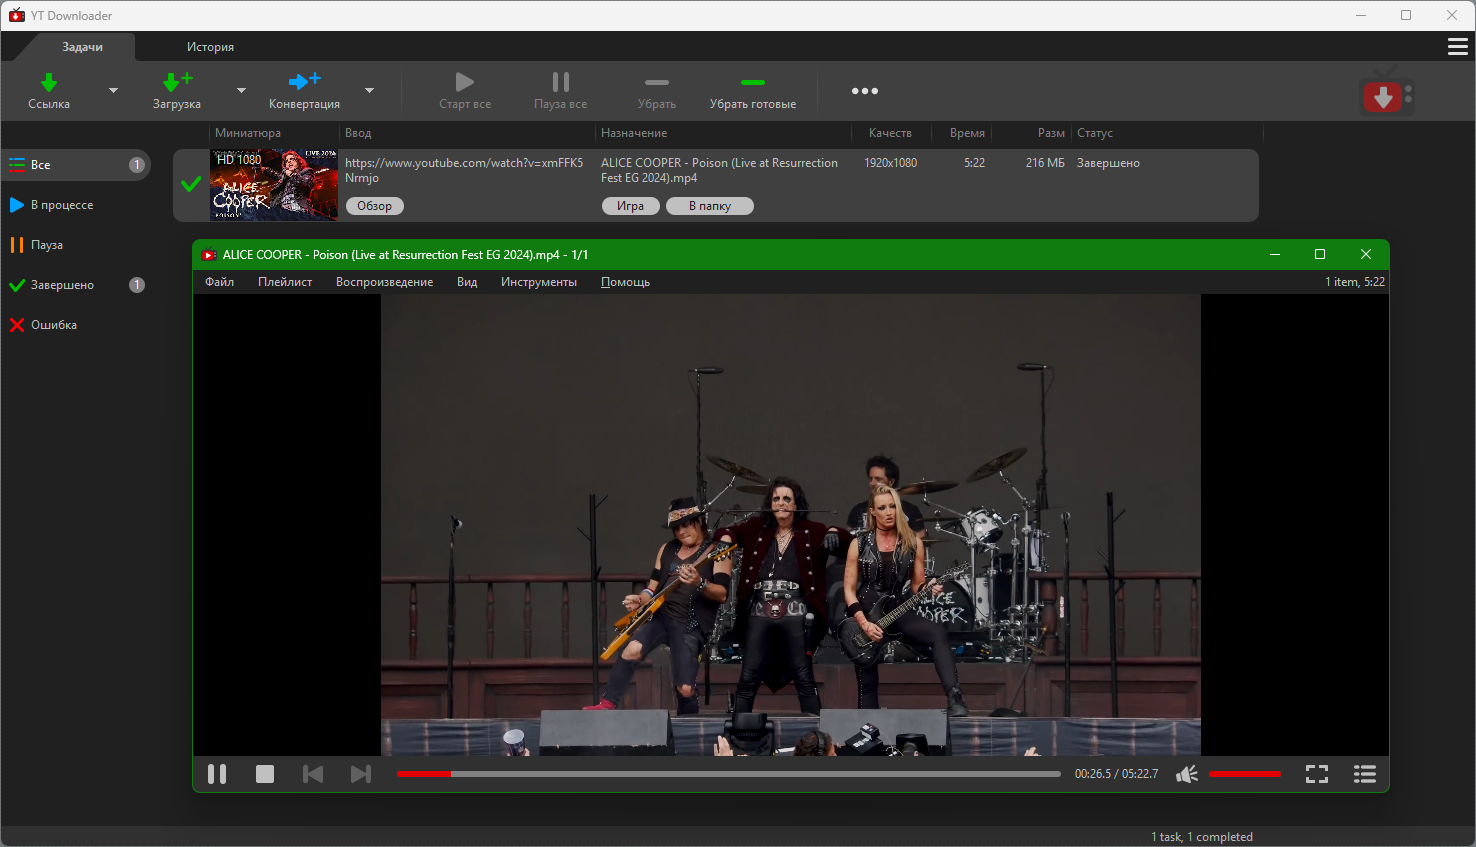This screenshot has height=847, width=1476.
Task: Open the Инструменты menu
Action: [x=539, y=282]
